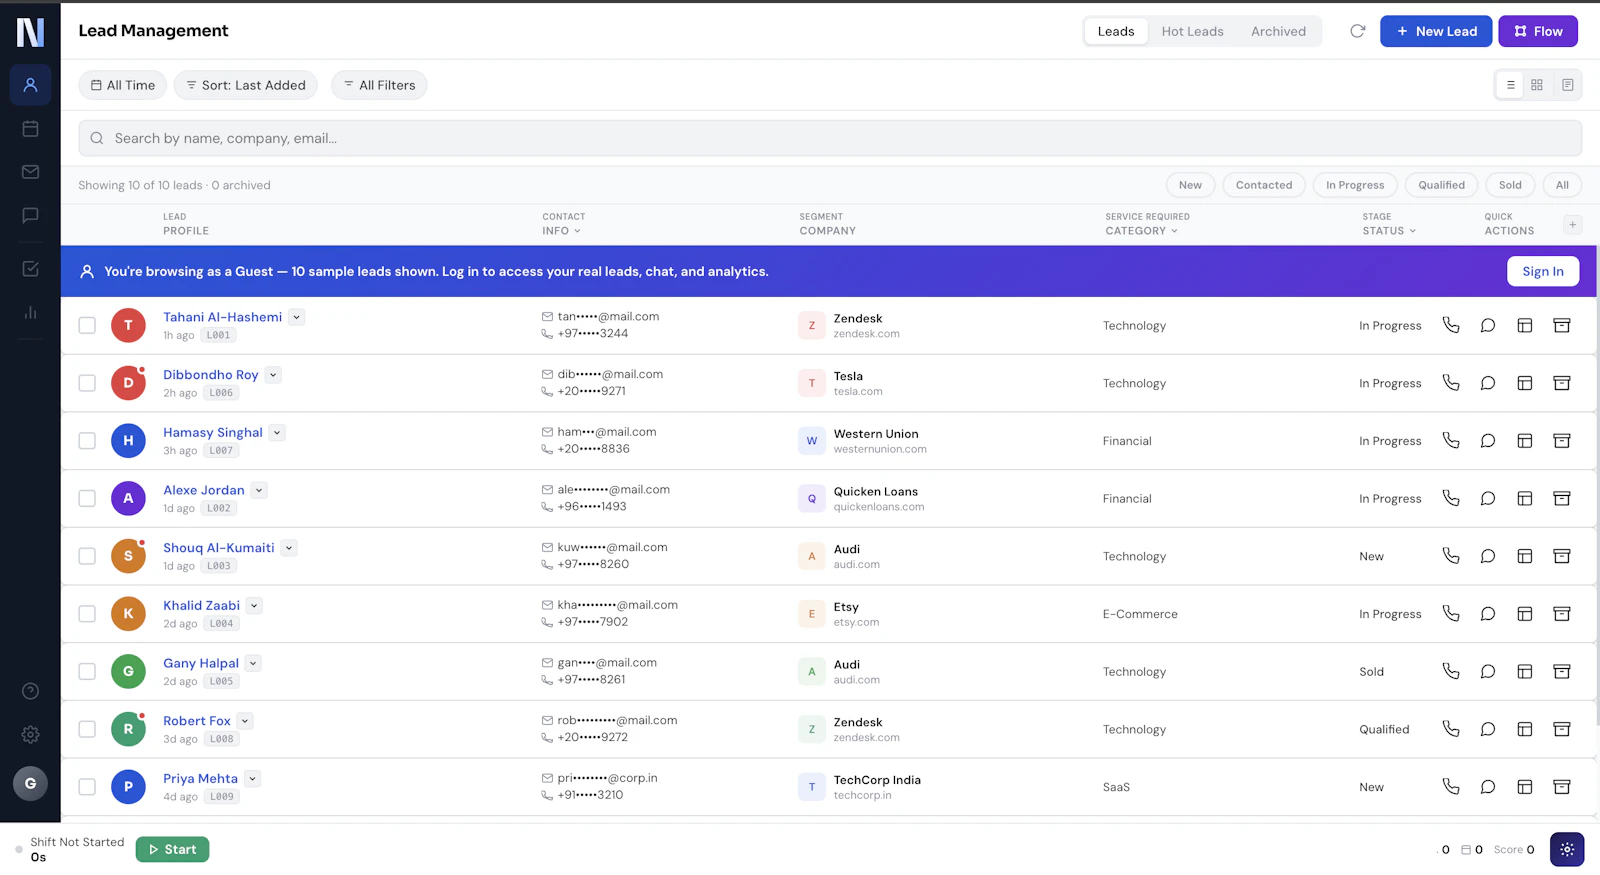Switch to the Leads tab
The image size is (1600, 875).
[1116, 31]
